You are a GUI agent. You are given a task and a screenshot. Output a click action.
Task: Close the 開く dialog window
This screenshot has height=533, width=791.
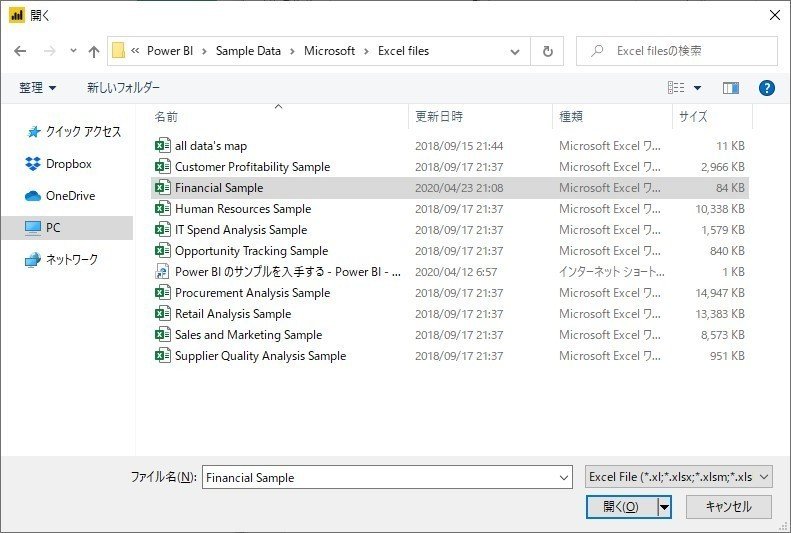tap(775, 15)
